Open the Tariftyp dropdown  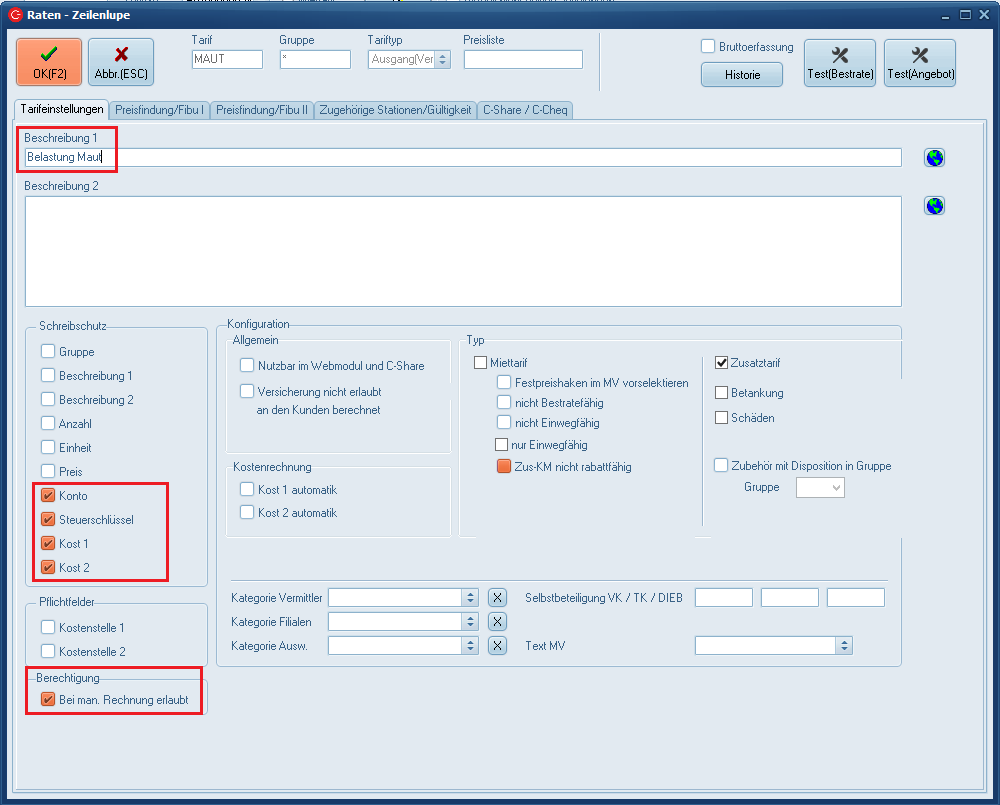pos(442,60)
